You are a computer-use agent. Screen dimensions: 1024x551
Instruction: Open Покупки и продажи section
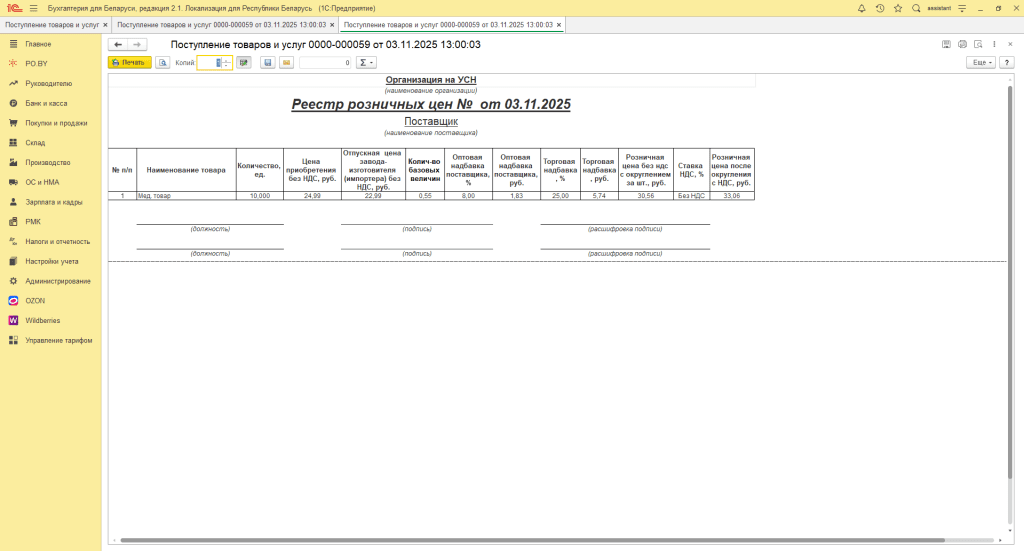pos(56,123)
